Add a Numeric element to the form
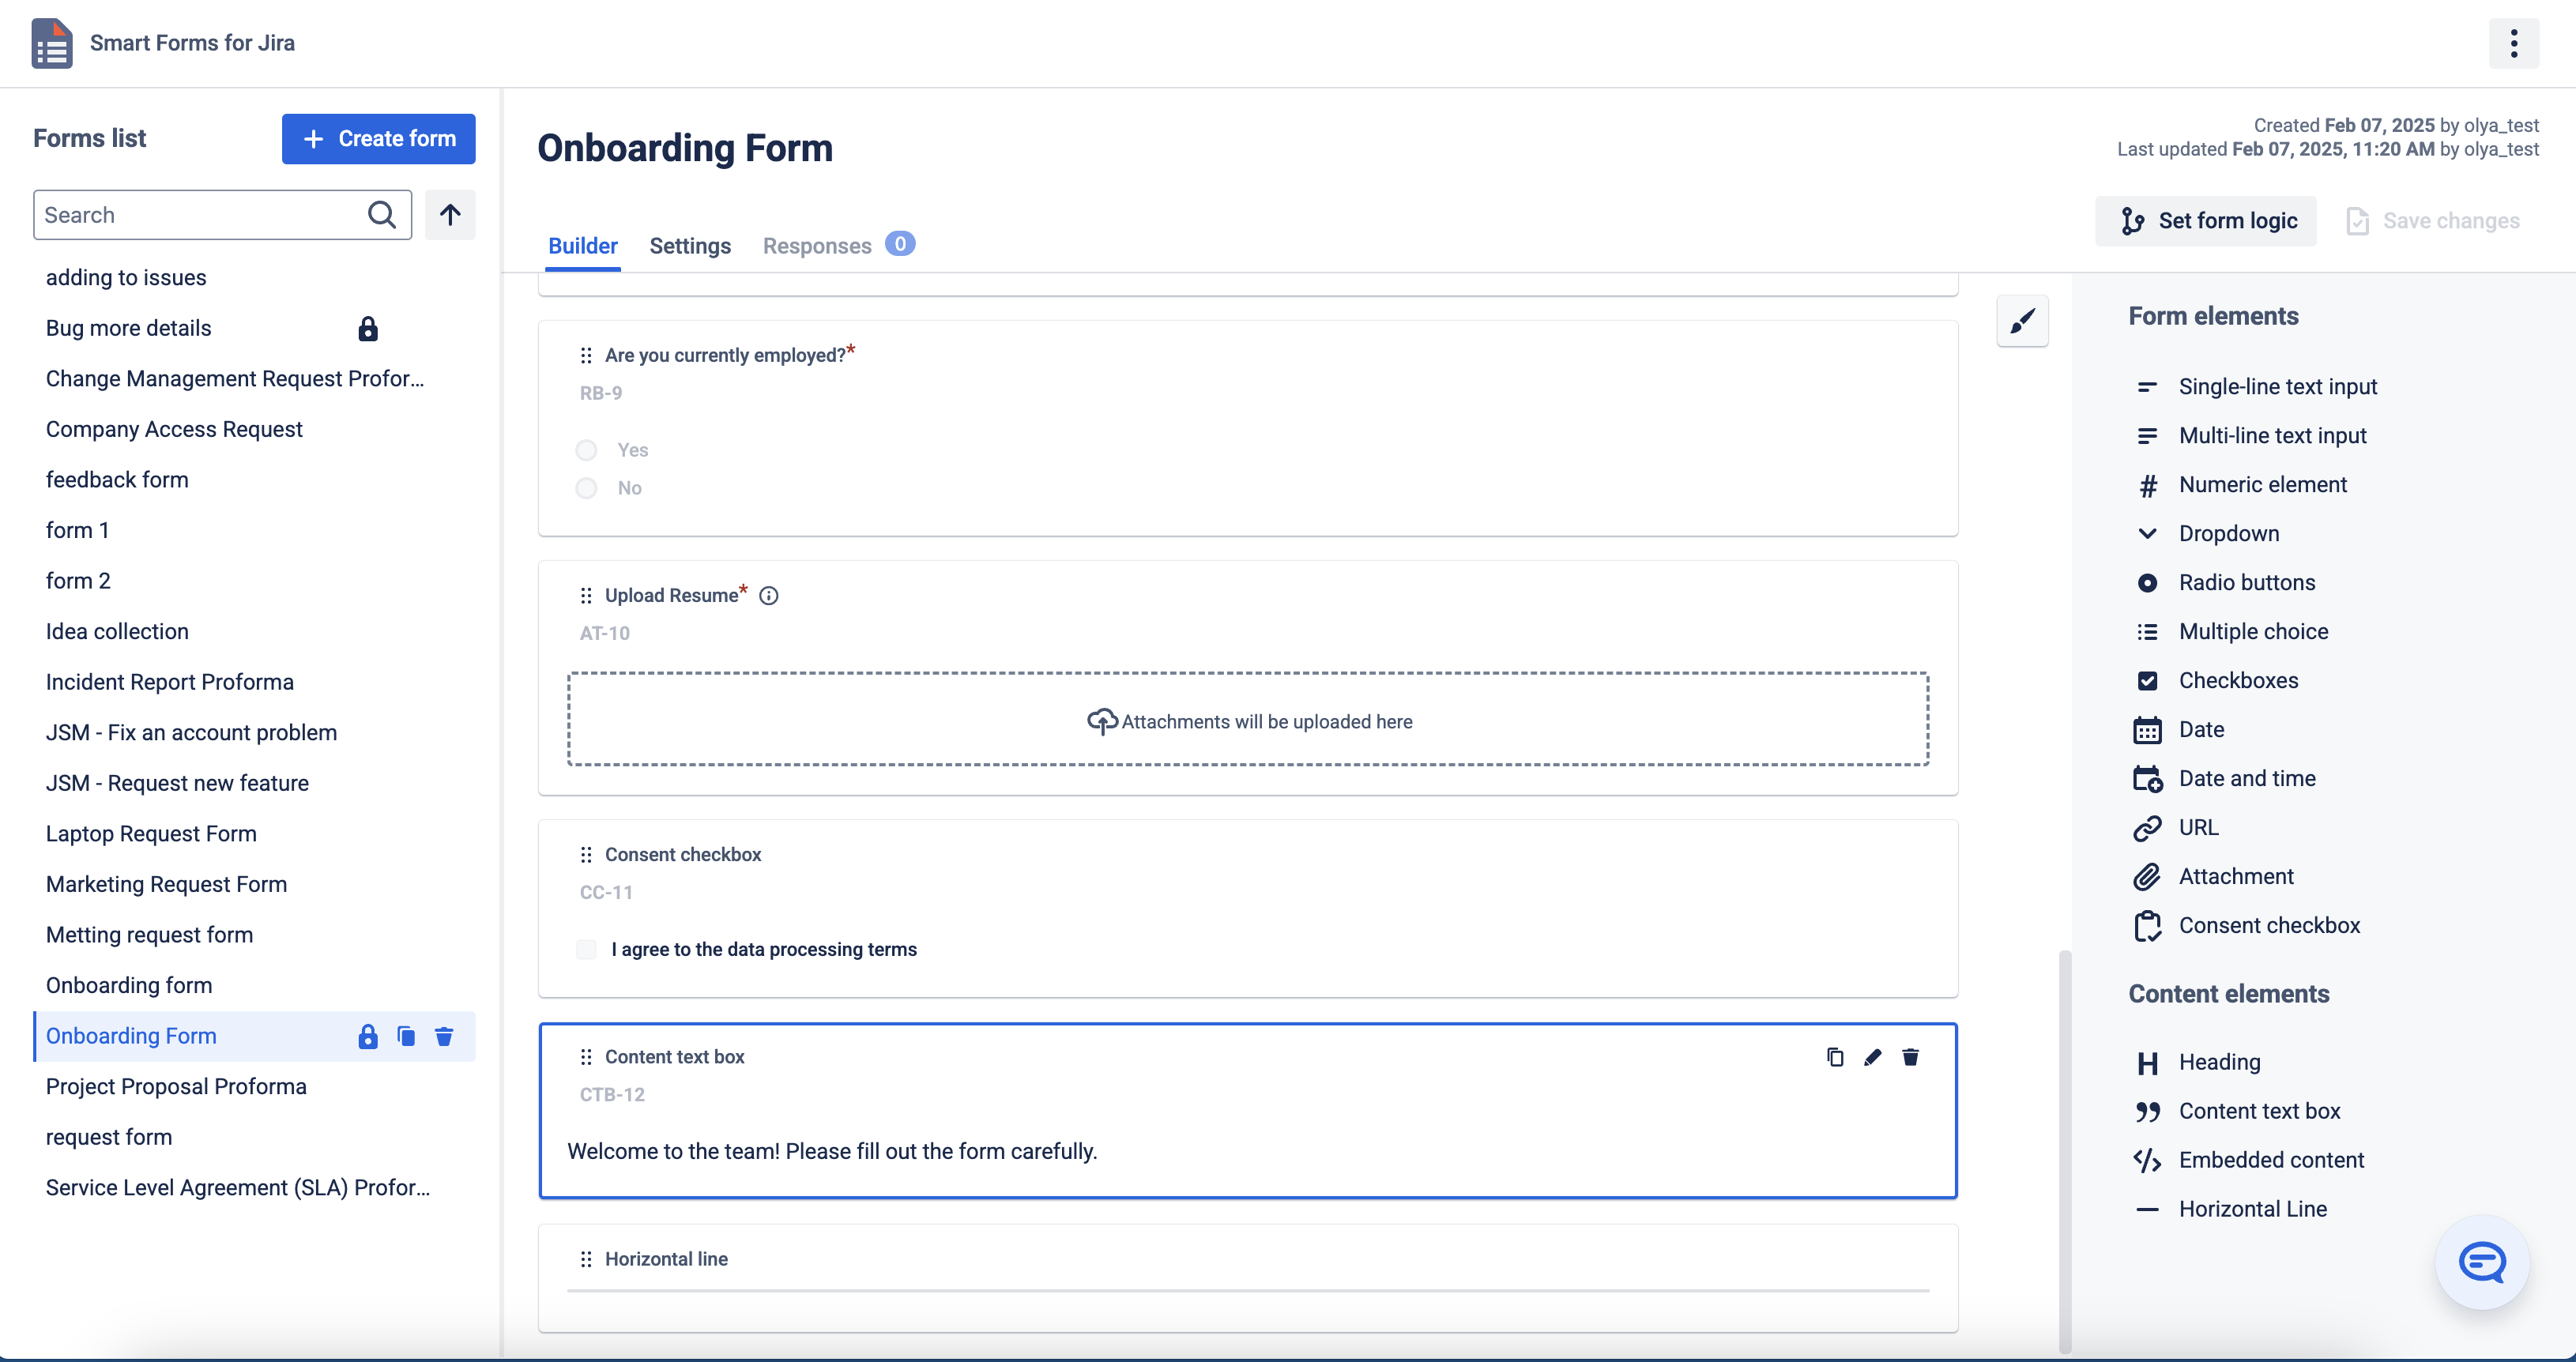This screenshot has width=2576, height=1362. tap(2263, 484)
